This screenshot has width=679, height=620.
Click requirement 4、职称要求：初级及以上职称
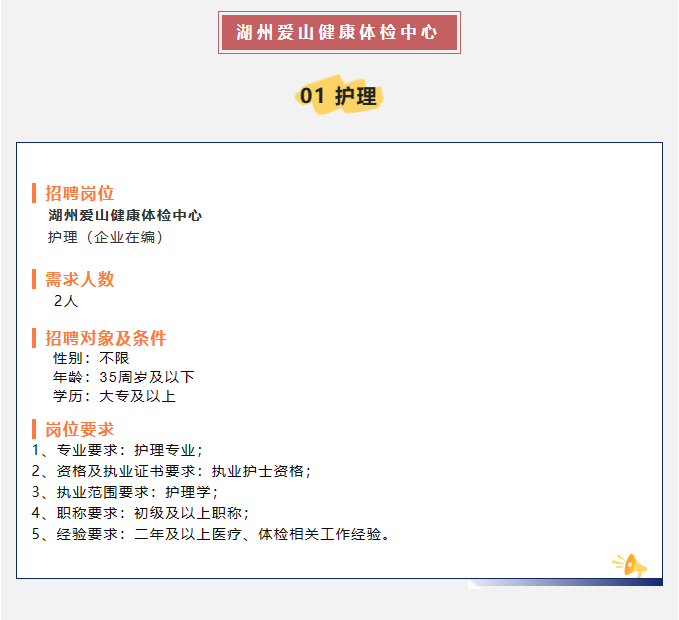pos(140,513)
